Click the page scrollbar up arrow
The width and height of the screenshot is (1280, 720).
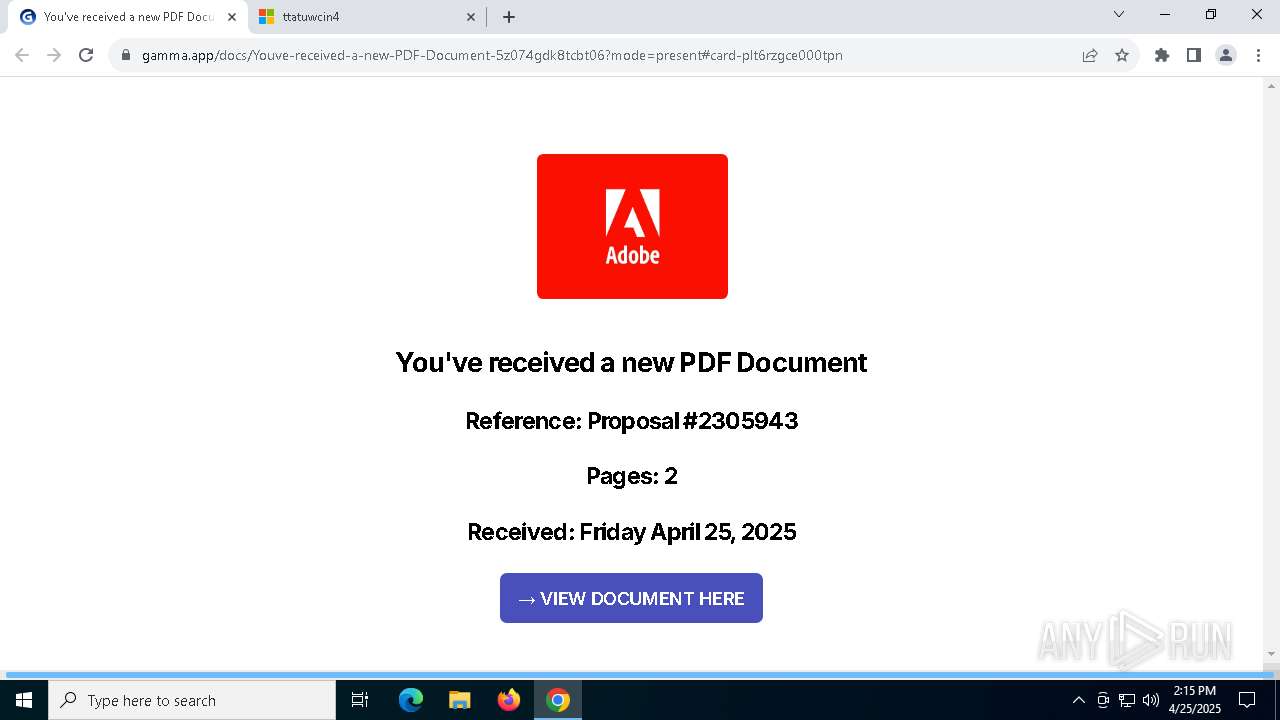coord(1272,85)
